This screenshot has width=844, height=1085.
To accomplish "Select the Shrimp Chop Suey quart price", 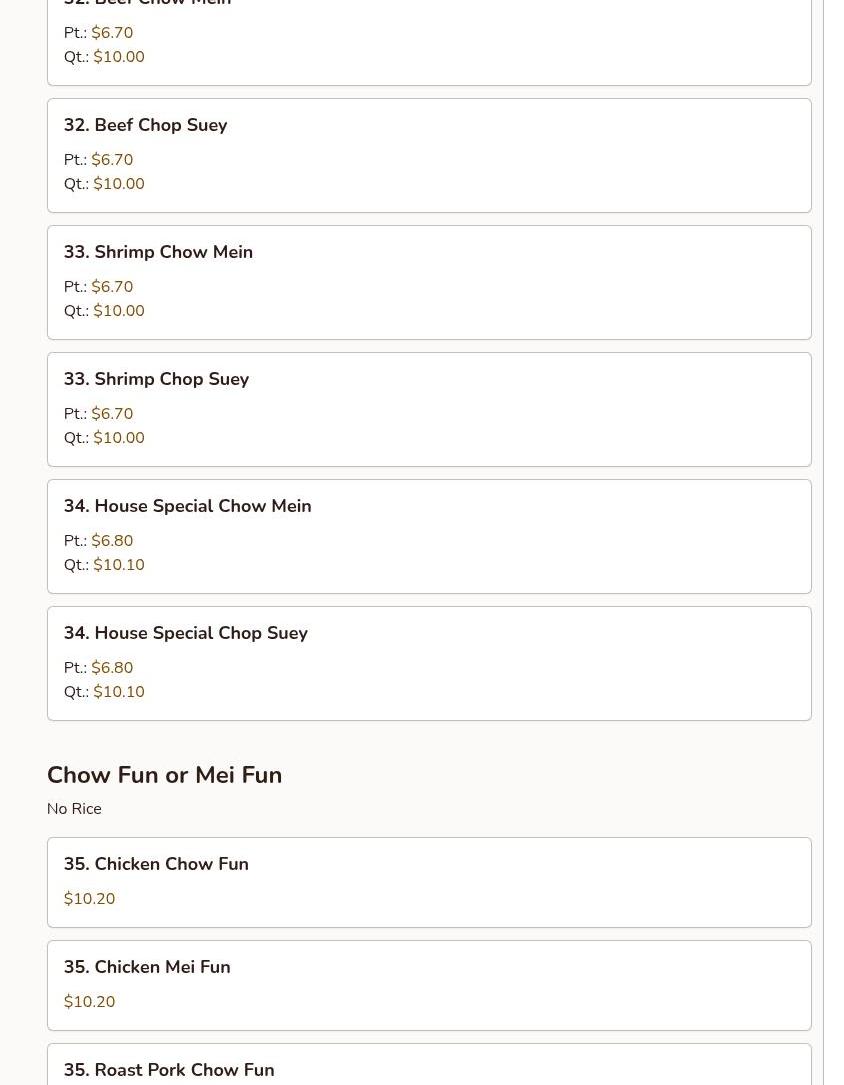I will [118, 438].
